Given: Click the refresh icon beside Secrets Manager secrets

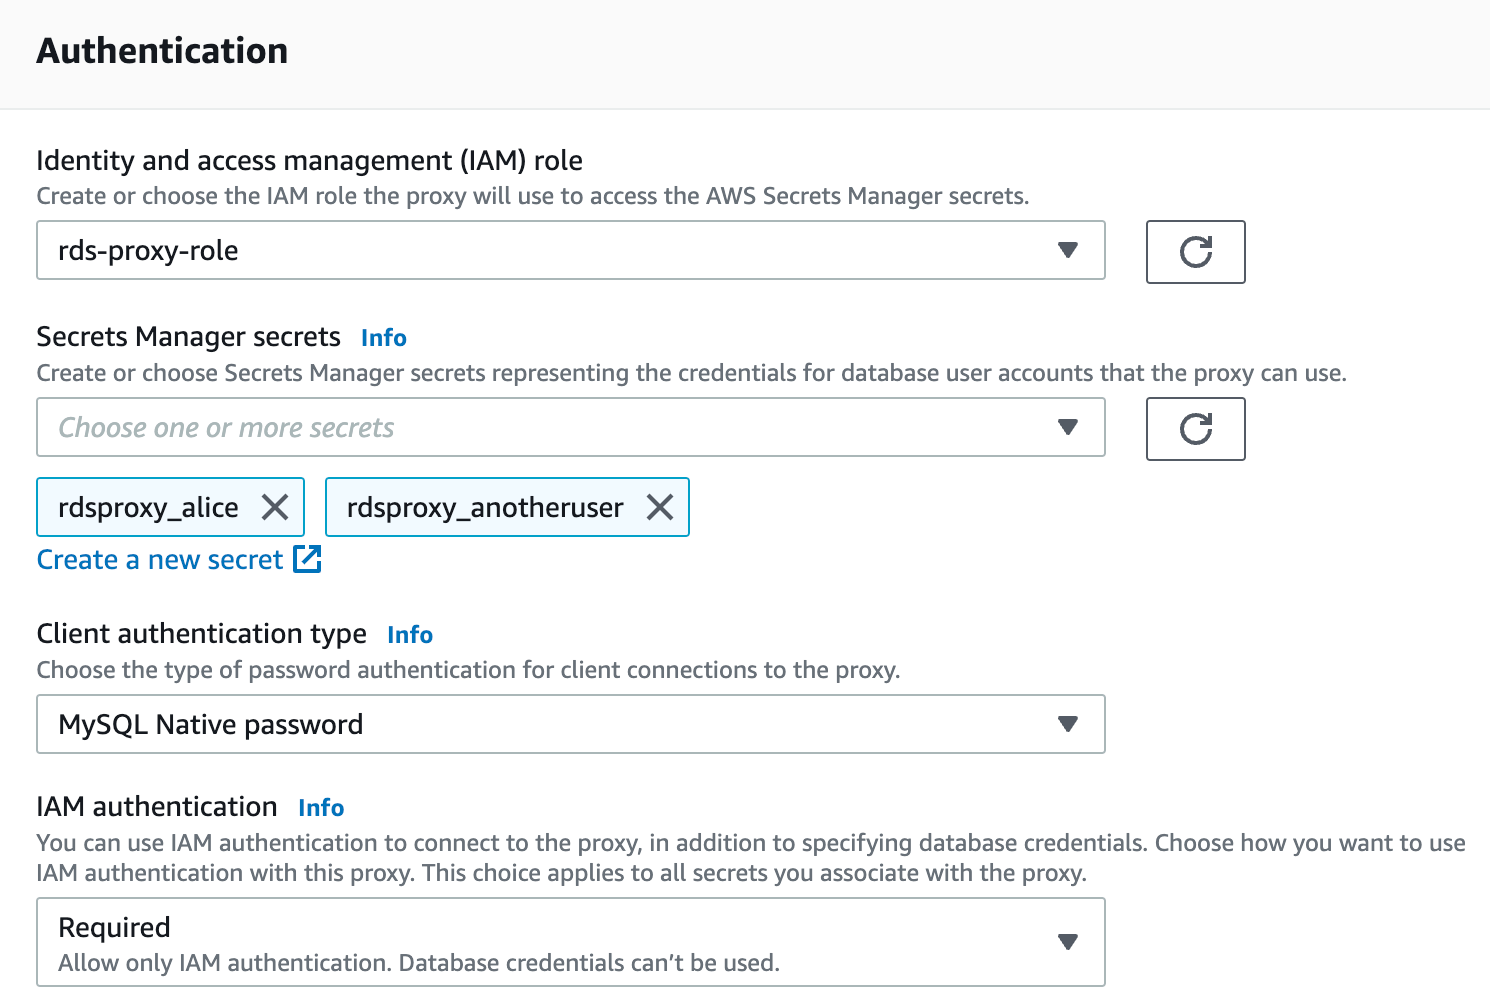Looking at the screenshot, I should pos(1195,429).
